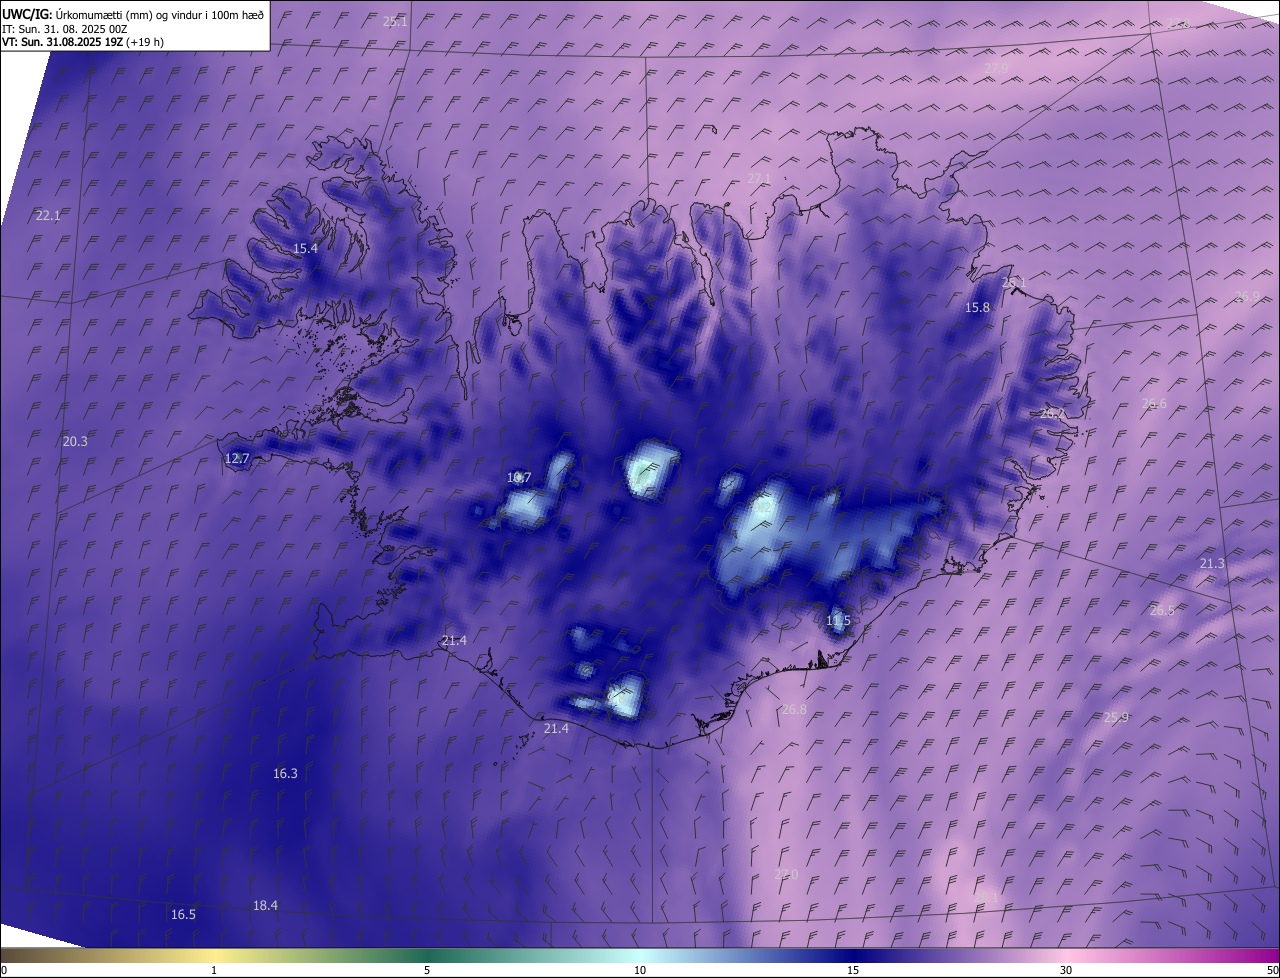Click the 26.6 value offshore to the east
Image resolution: width=1280 pixels, height=978 pixels.
click(1154, 403)
